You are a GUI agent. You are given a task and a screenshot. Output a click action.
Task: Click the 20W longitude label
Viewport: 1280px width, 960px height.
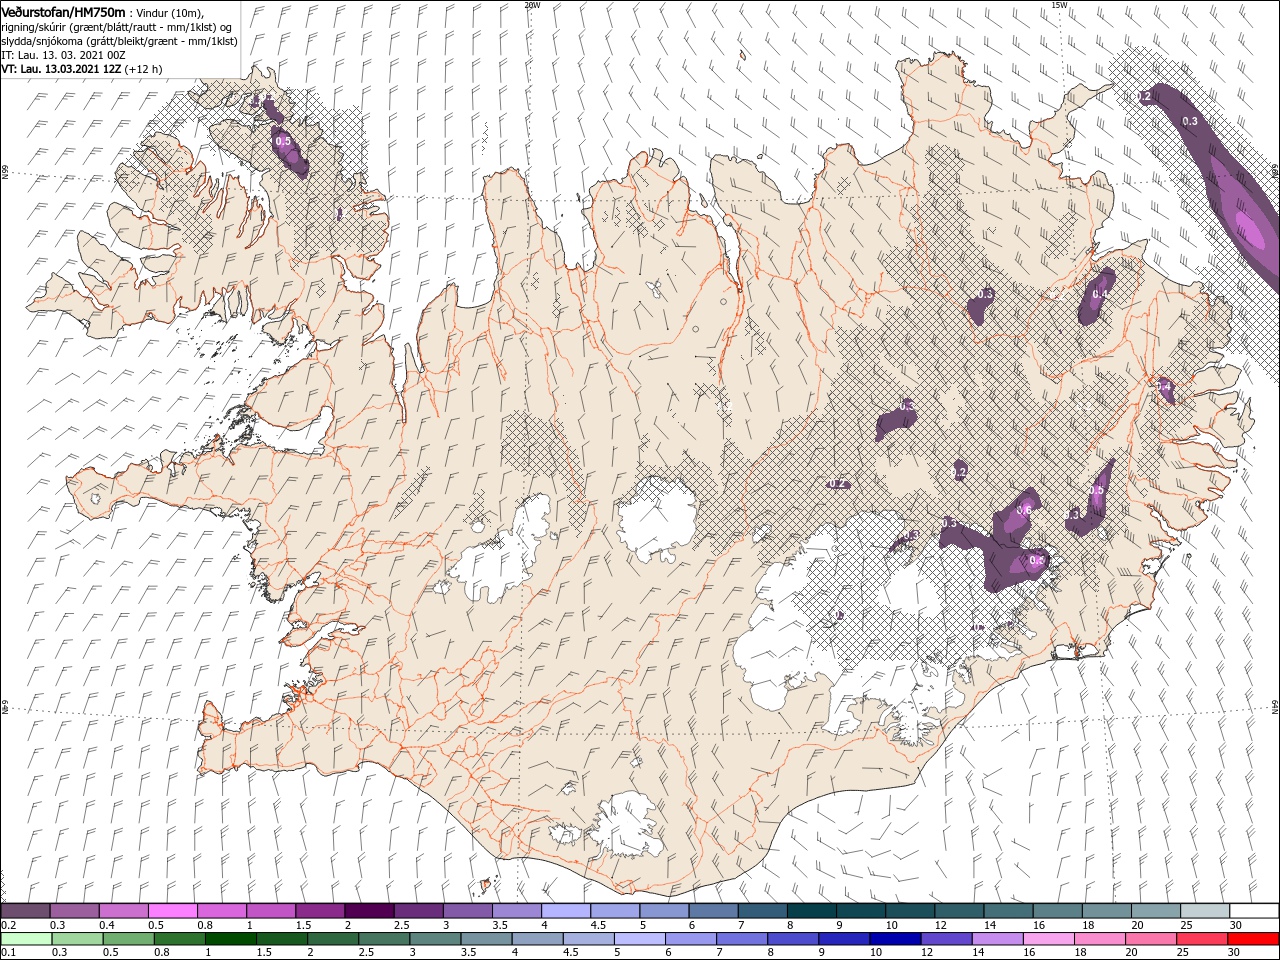coord(532,4)
